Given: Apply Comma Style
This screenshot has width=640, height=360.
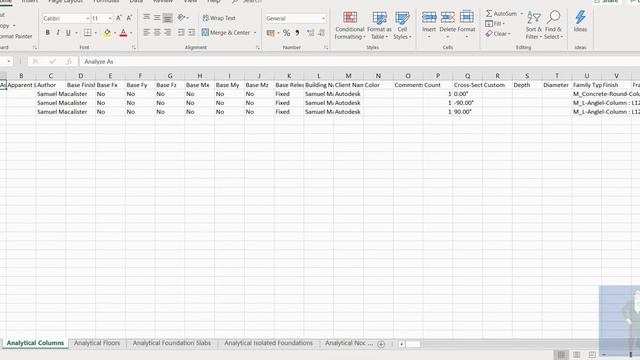Looking at the screenshot, I should click(x=297, y=33).
